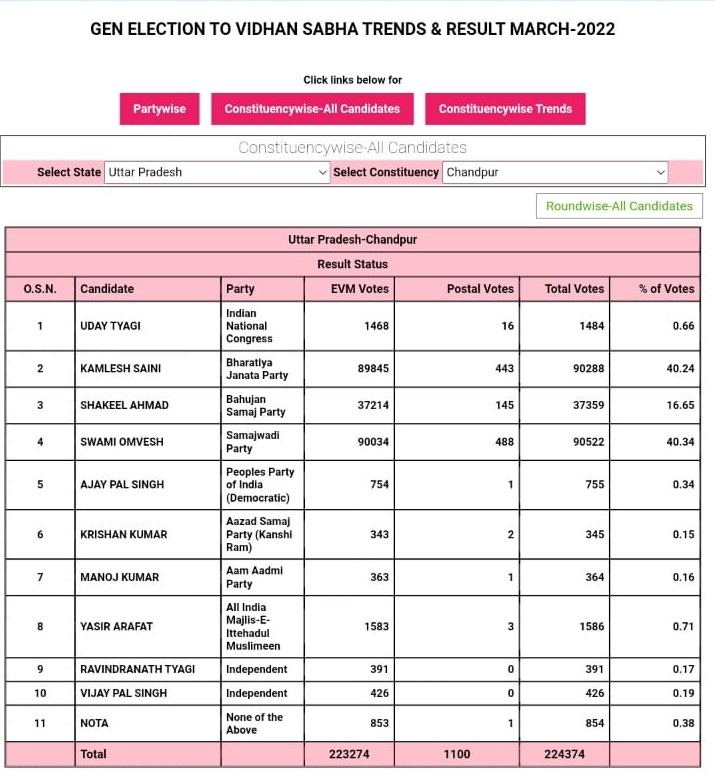Open the Select State dropdown showing Uttar Pradesh
This screenshot has height=777, width=715.
tap(217, 172)
